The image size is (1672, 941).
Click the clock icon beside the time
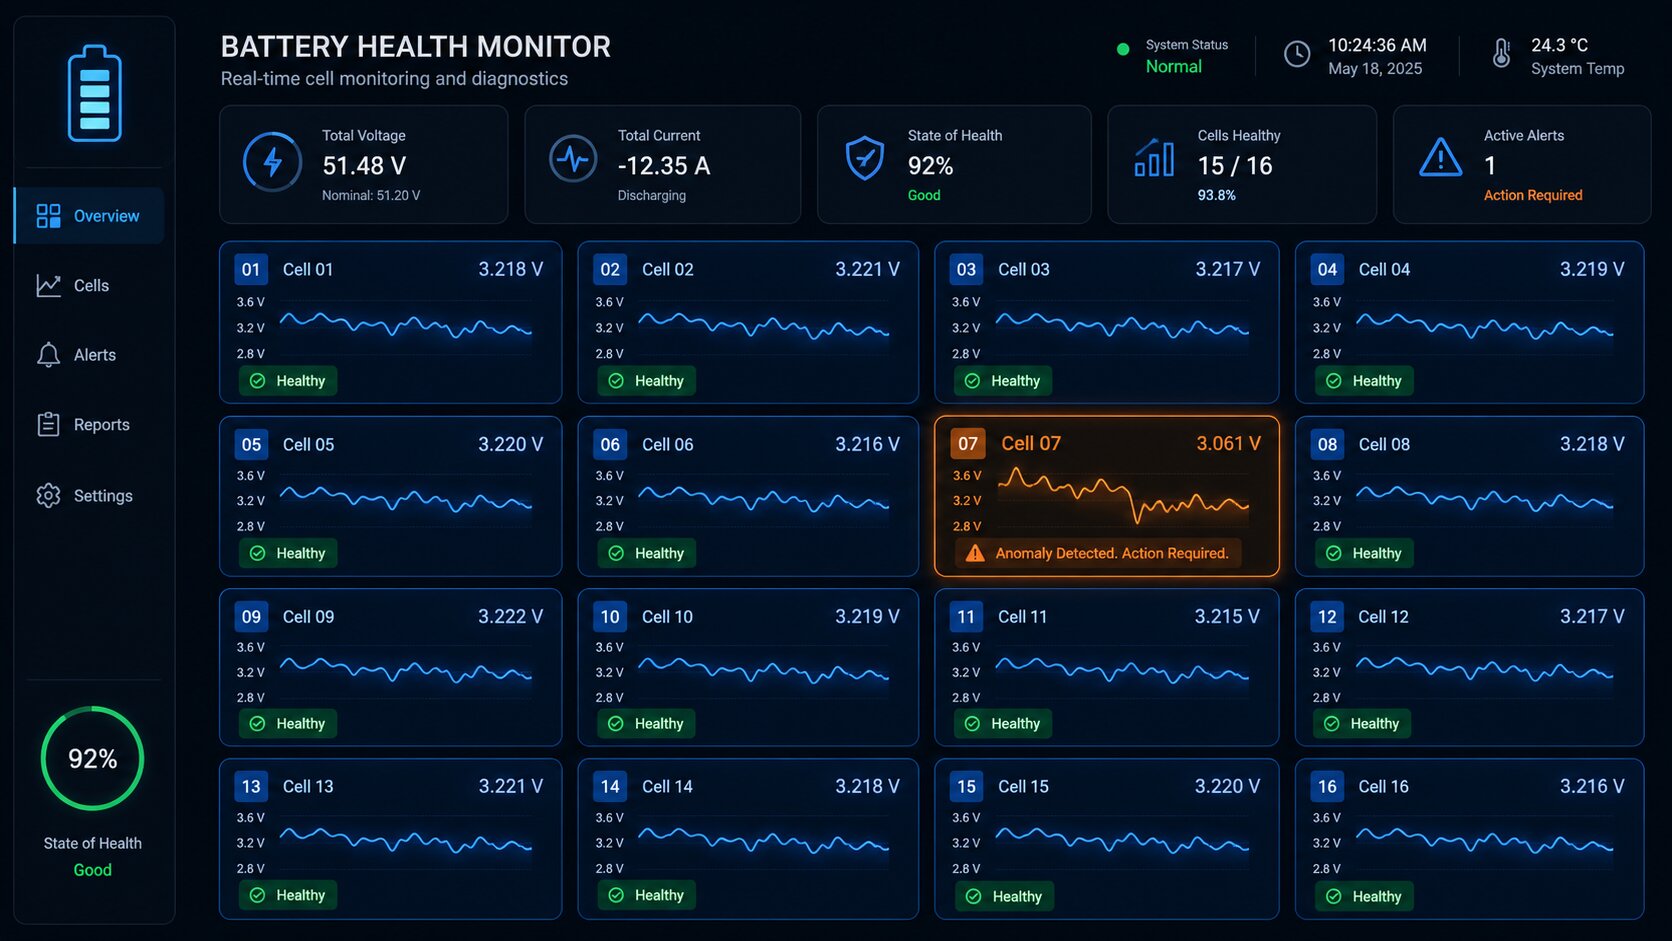[1297, 54]
